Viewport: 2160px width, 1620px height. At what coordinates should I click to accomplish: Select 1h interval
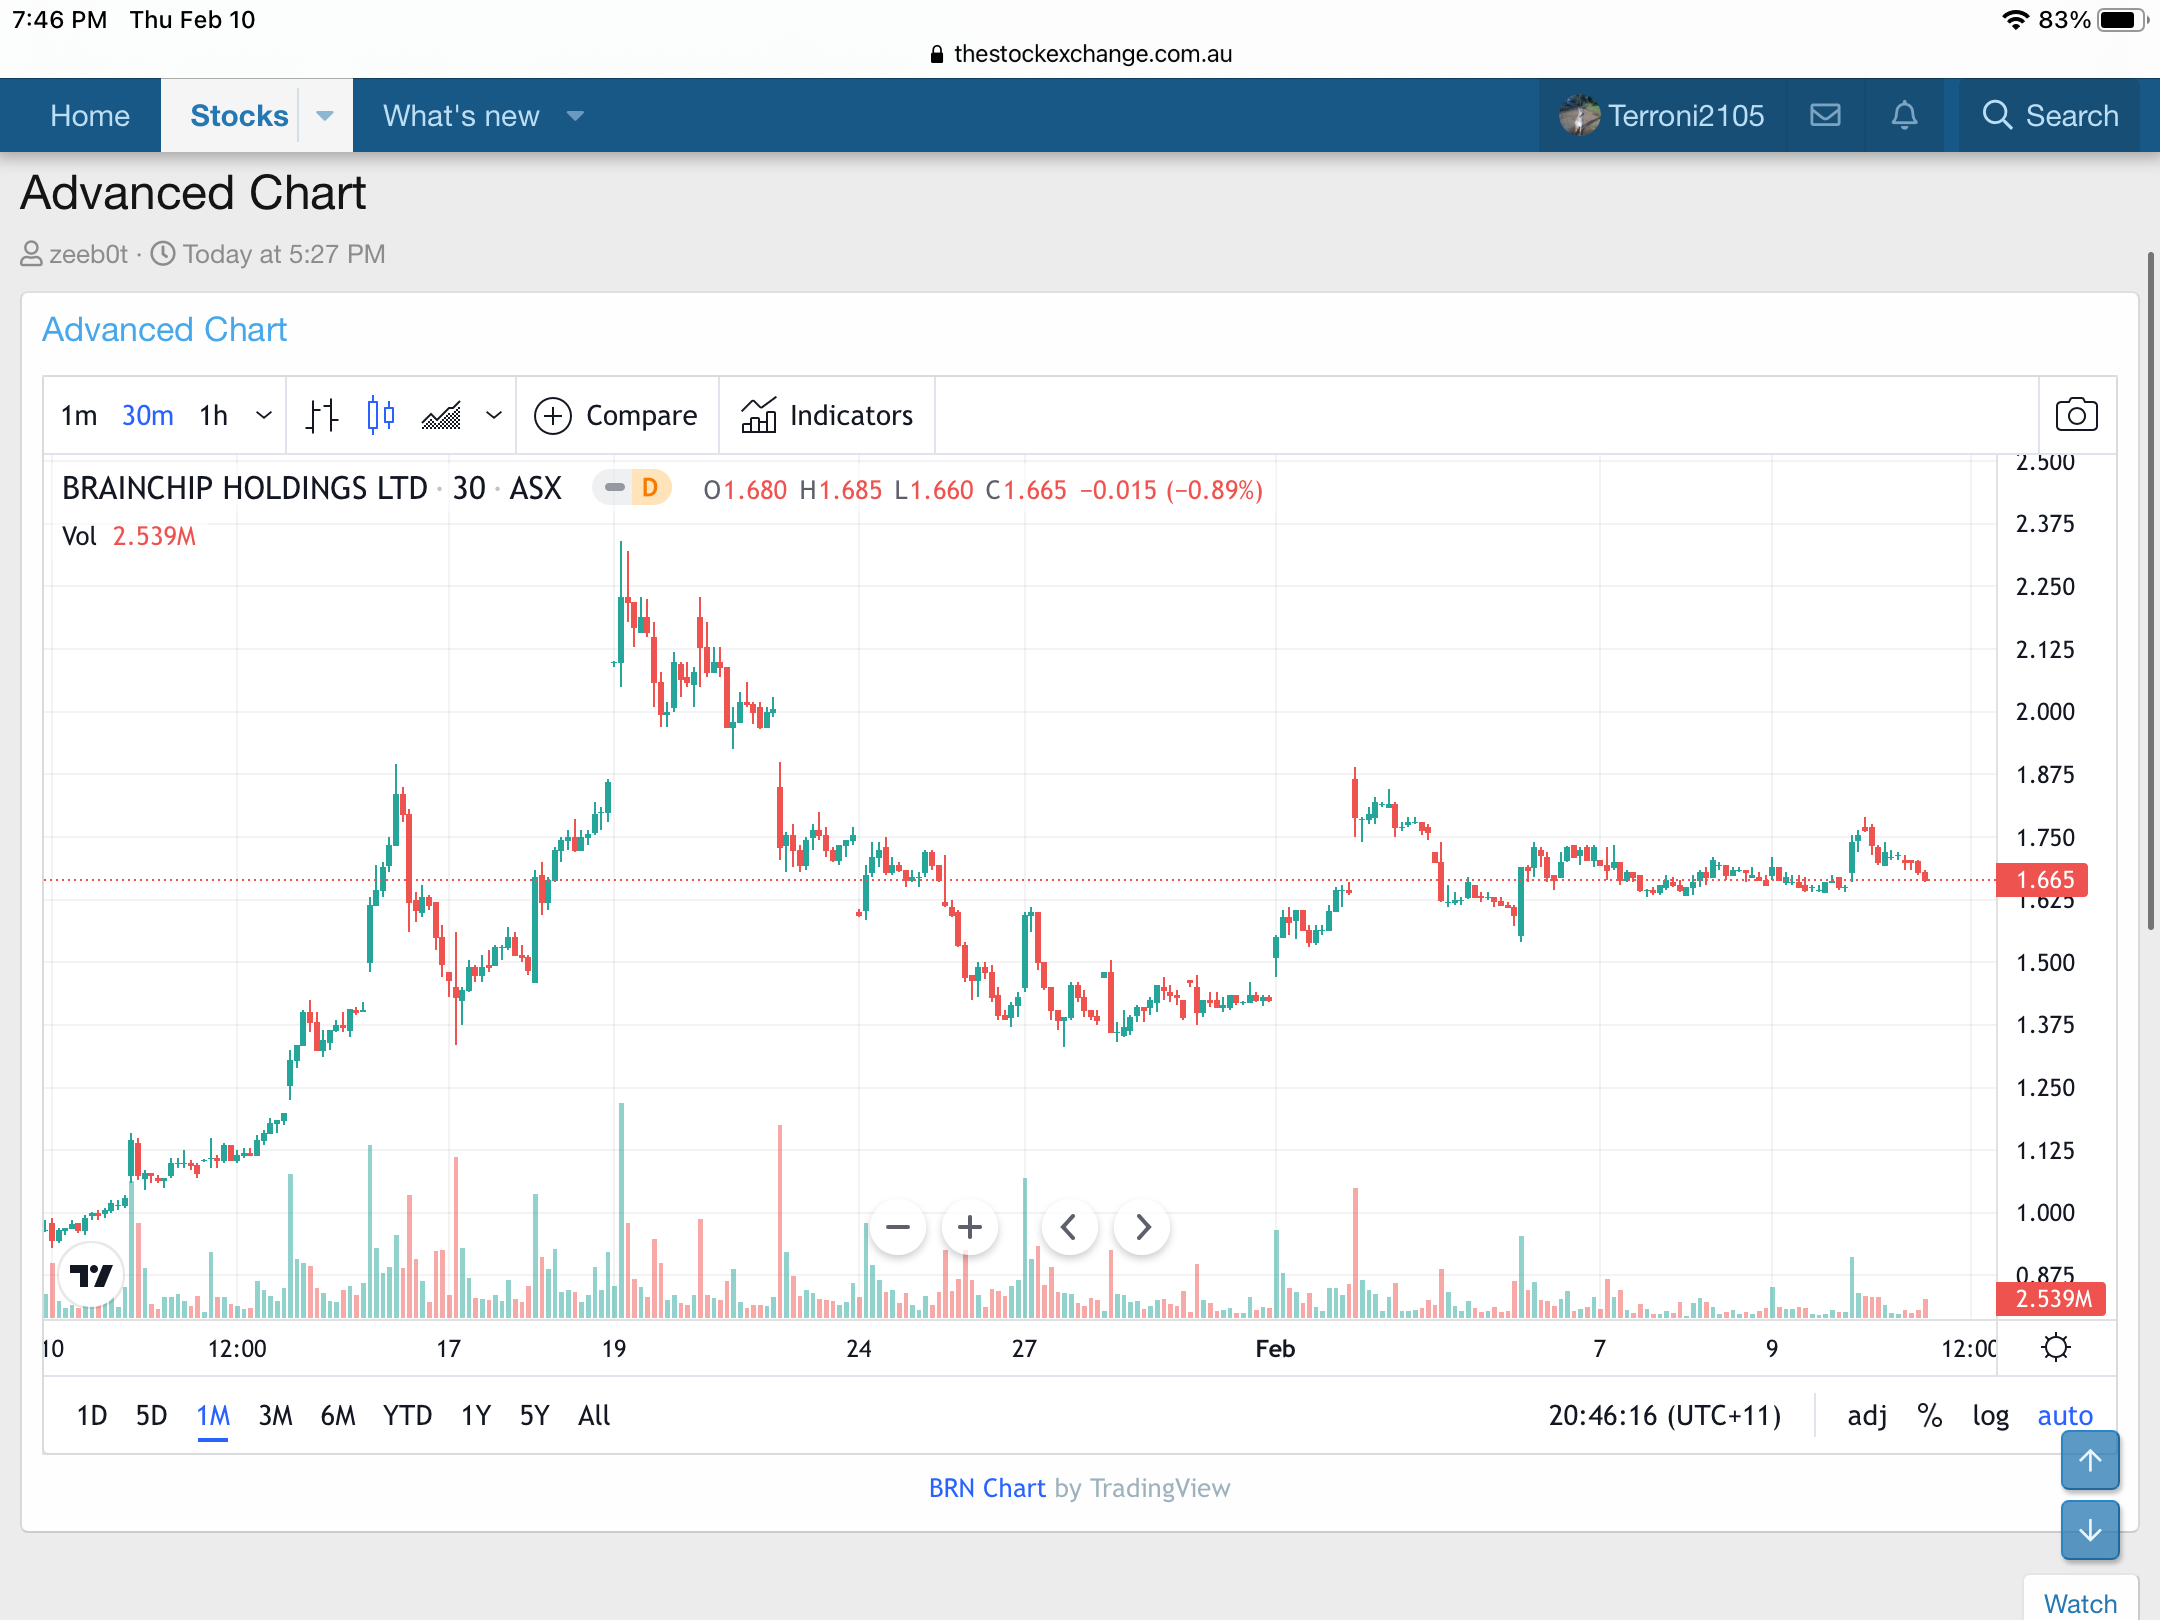point(213,415)
